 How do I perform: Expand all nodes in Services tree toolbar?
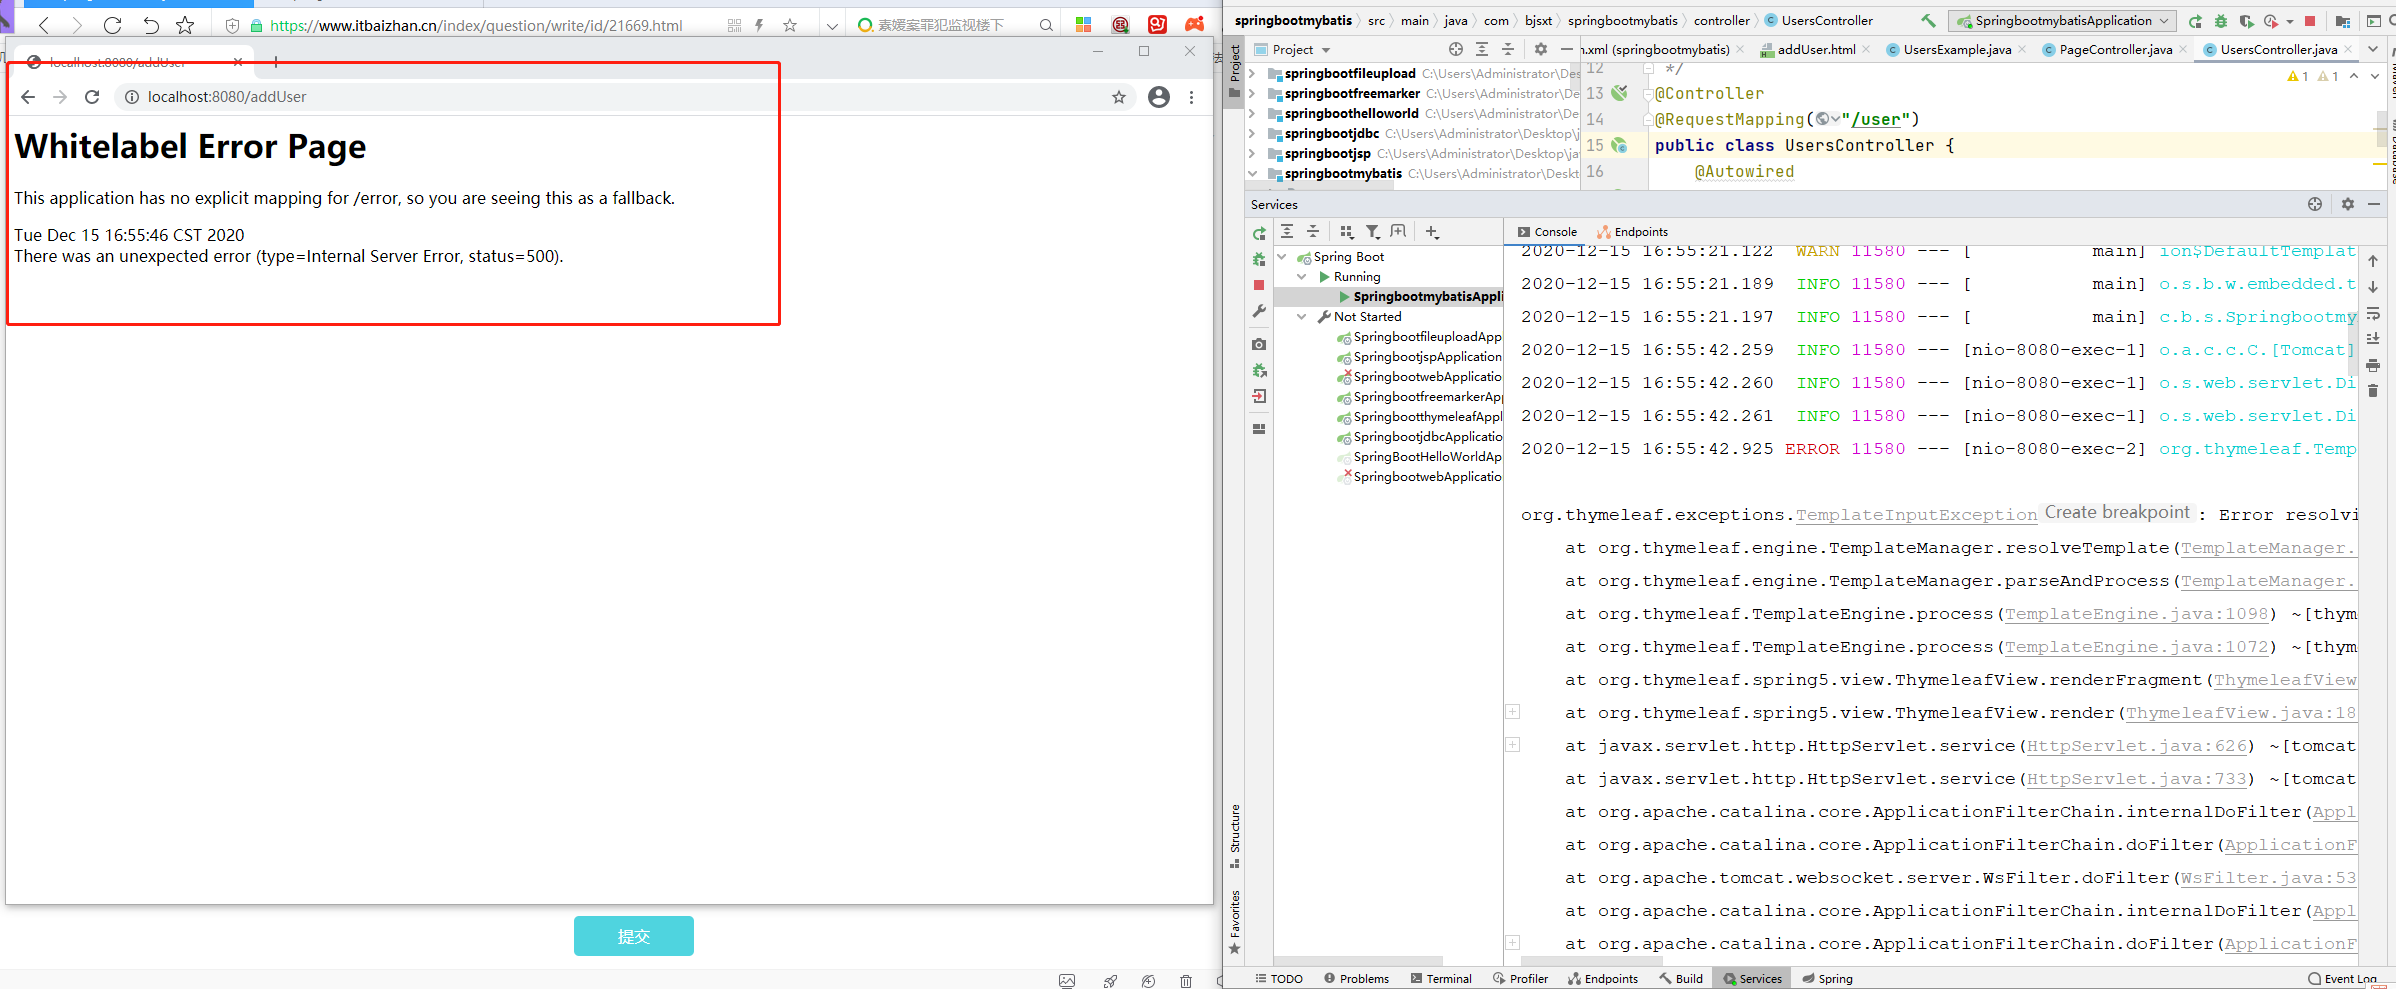tap(1287, 232)
